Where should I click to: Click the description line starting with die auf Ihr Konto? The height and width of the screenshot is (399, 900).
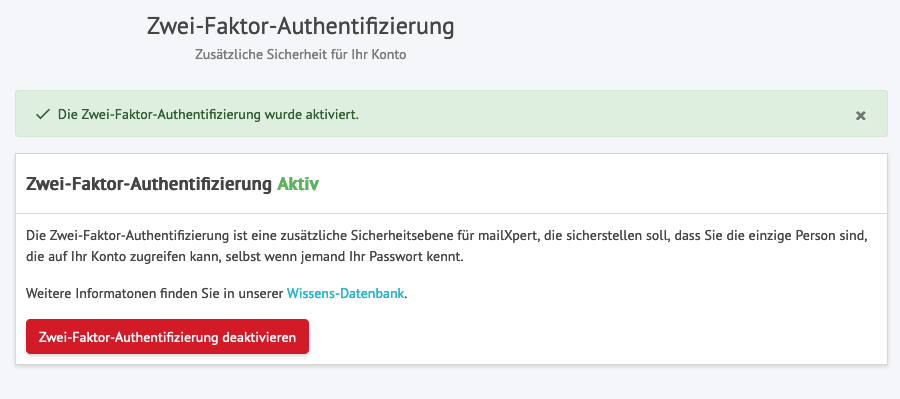(x=245, y=257)
